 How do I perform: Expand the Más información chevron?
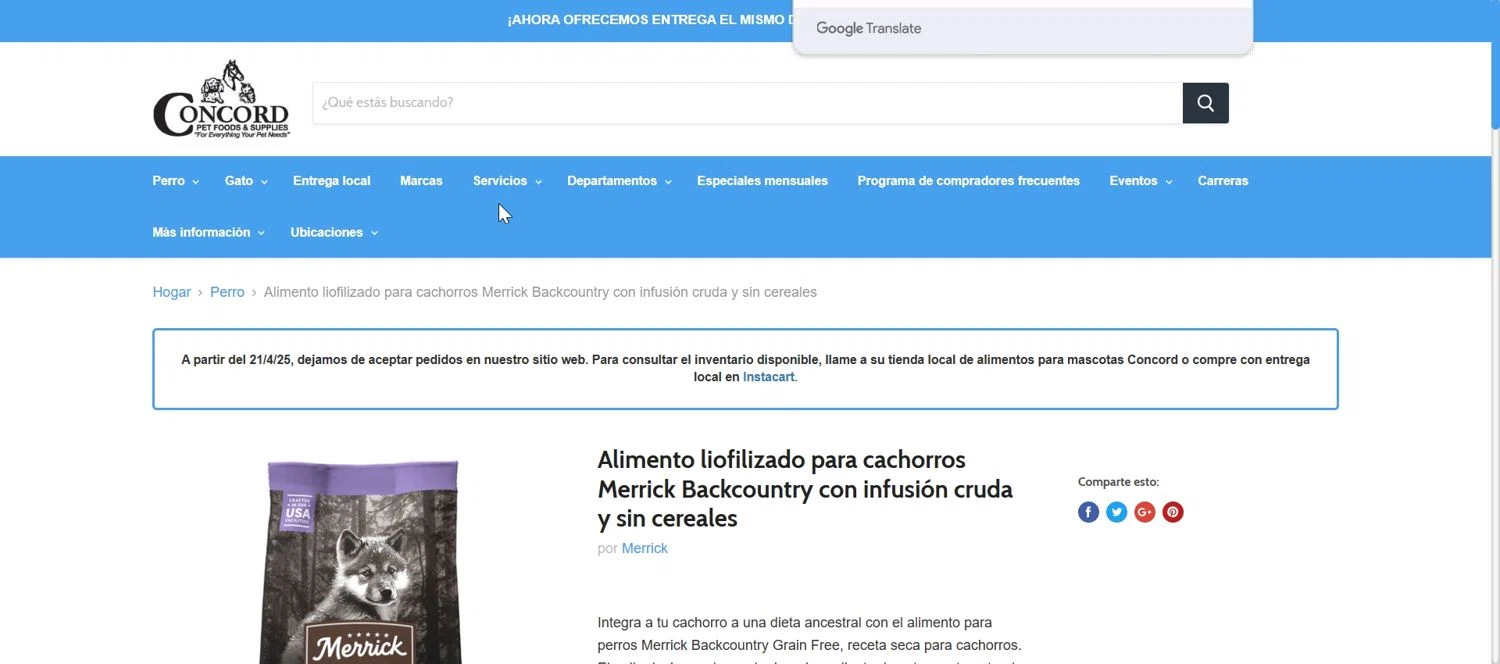coord(261,233)
